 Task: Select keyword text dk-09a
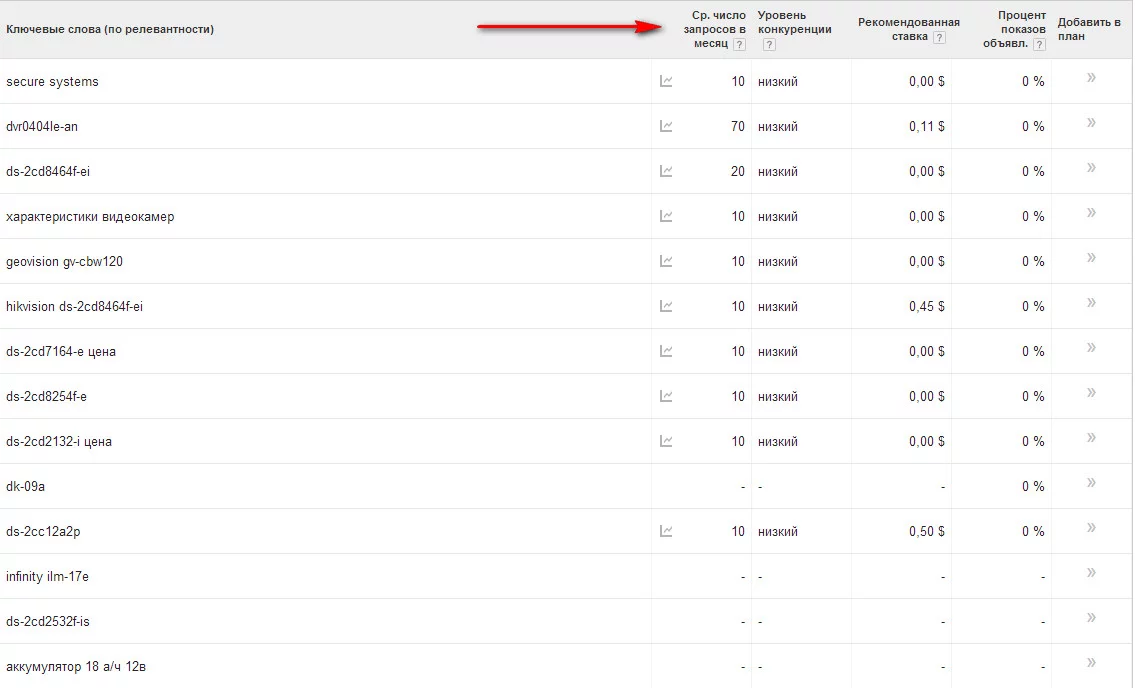[x=25, y=486]
